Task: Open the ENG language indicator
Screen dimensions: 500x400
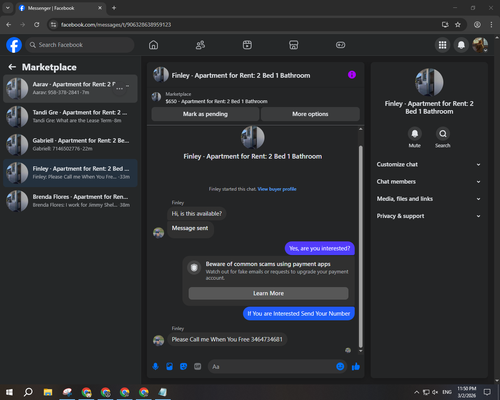Action: (x=447, y=392)
